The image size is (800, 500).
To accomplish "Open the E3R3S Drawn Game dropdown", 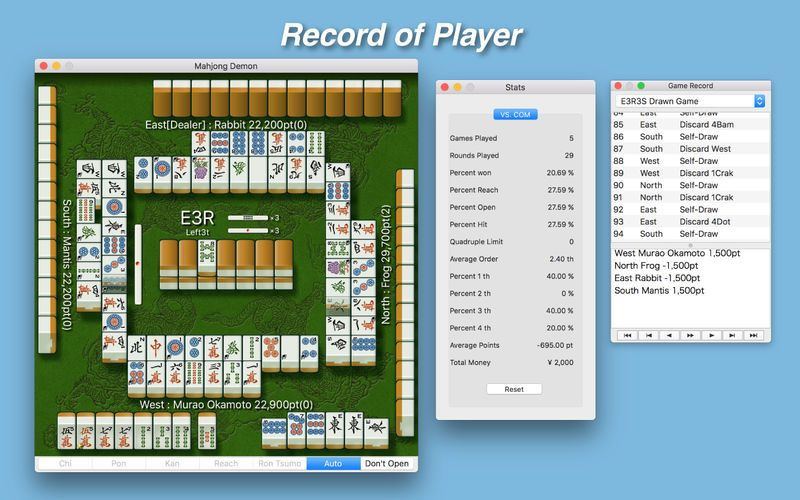I will pos(690,101).
